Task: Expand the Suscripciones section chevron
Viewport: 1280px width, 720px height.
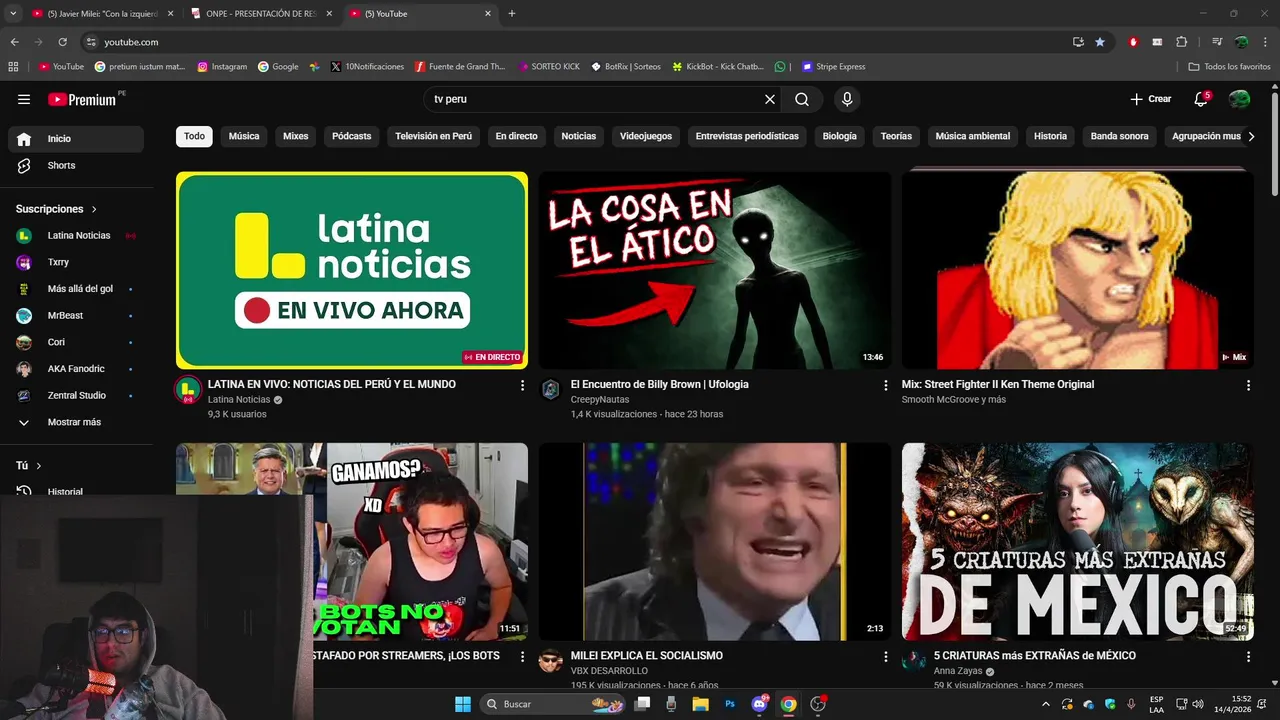Action: point(94,209)
